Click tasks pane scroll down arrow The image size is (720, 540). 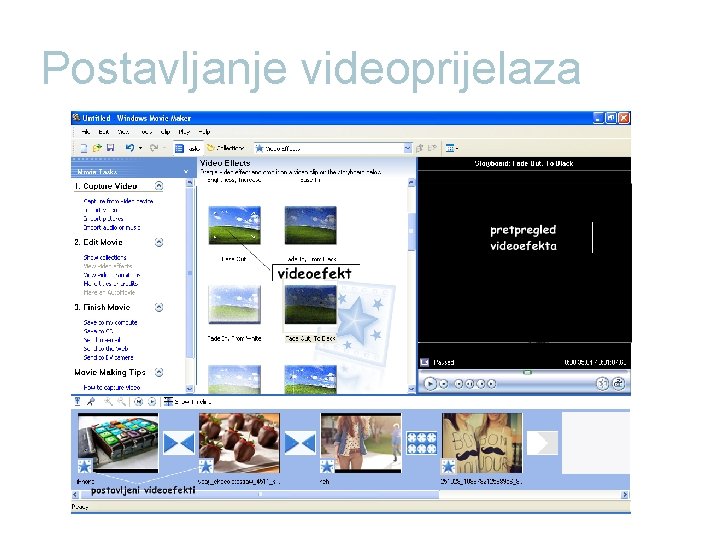[x=190, y=388]
